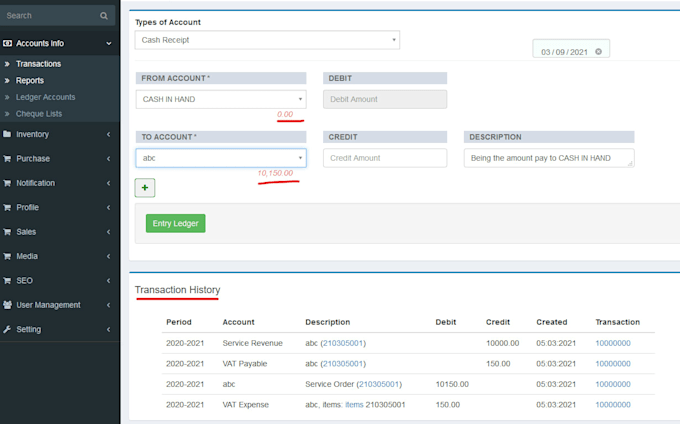Open Transactions in the sidebar
The width and height of the screenshot is (680, 424).
coord(39,64)
